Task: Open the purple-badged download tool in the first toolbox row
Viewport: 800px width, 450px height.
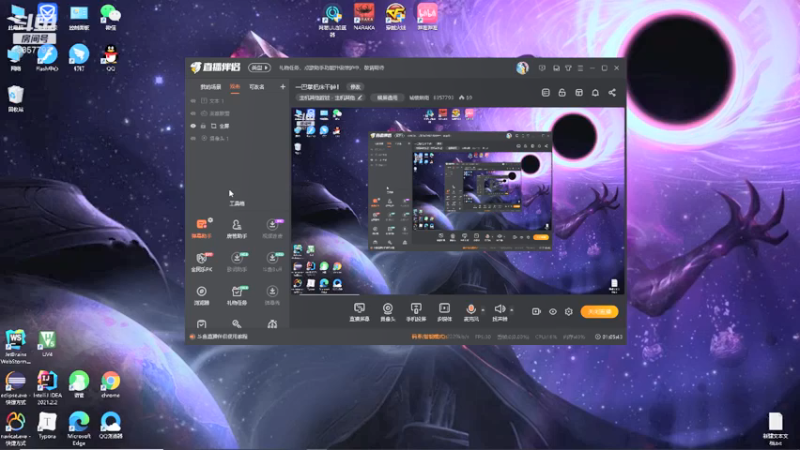Action: coord(272,228)
